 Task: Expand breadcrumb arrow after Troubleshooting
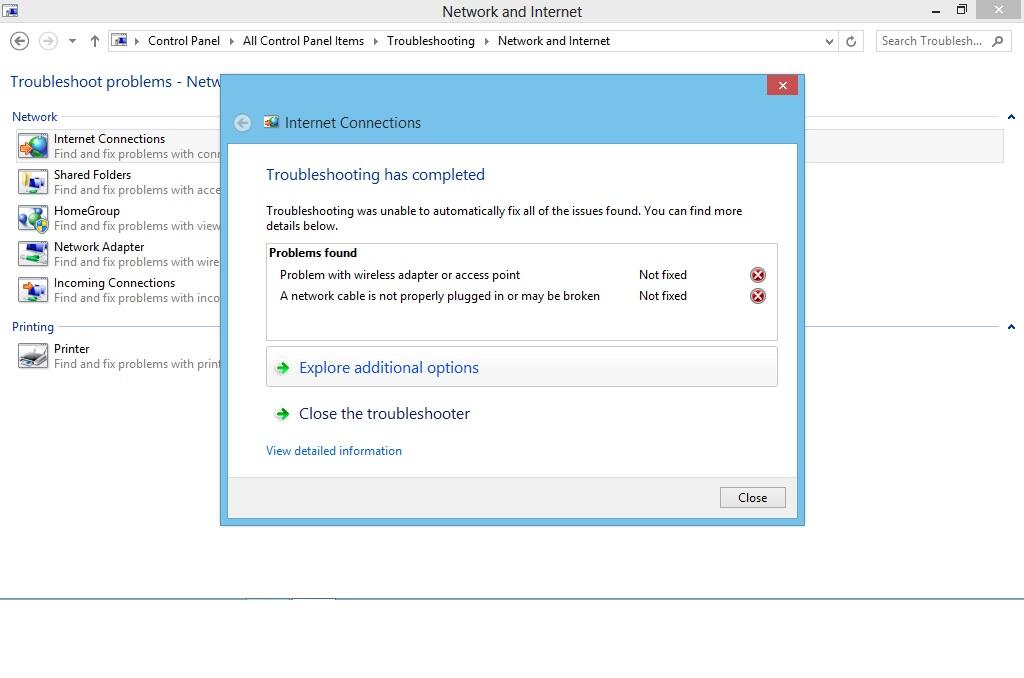(x=487, y=41)
